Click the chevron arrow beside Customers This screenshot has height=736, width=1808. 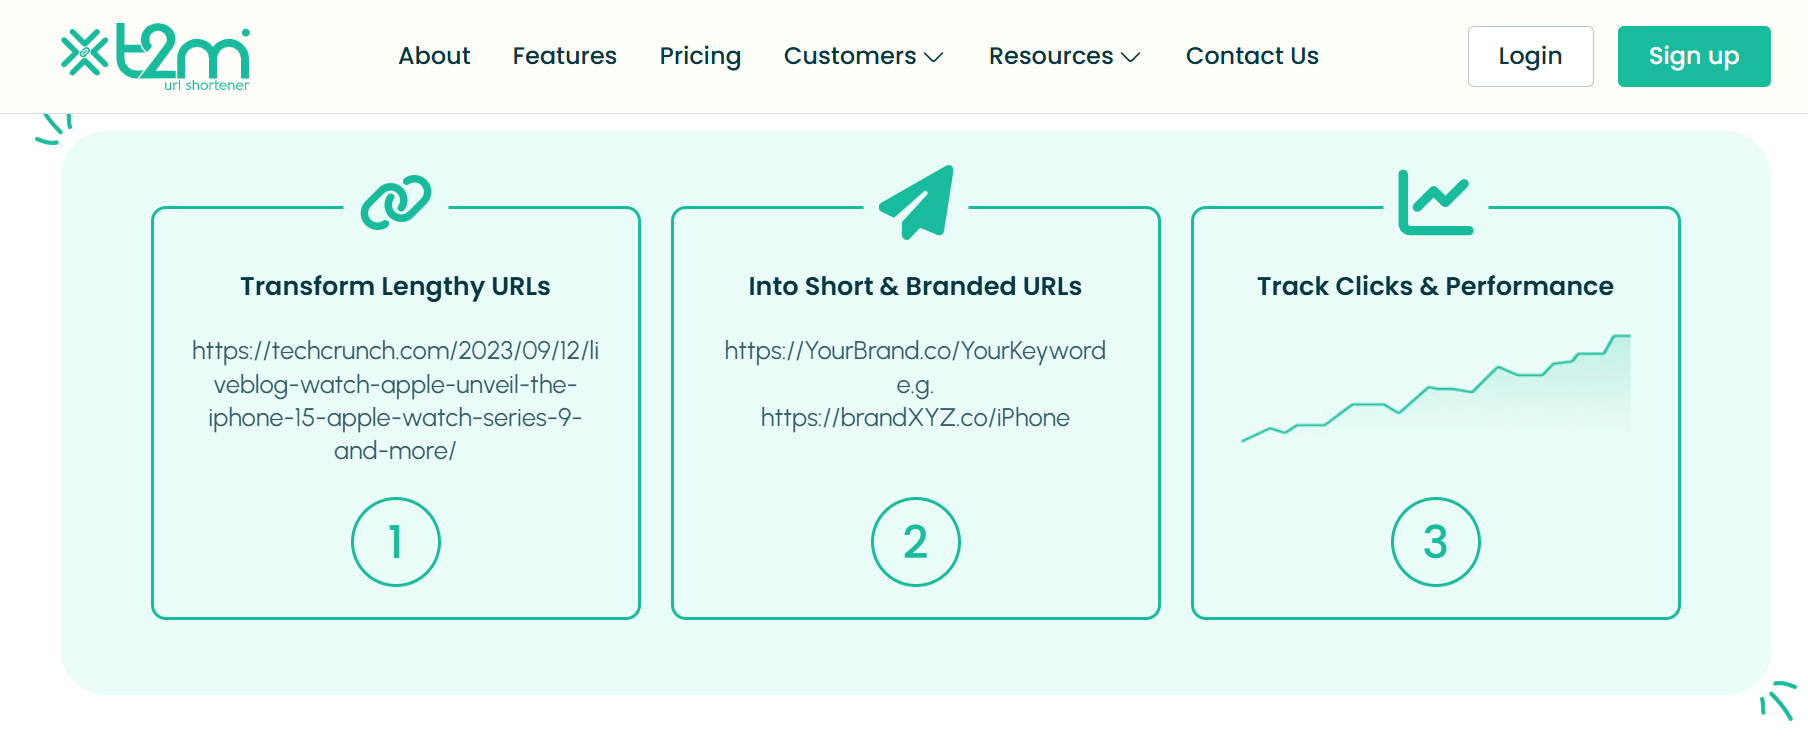tap(934, 57)
